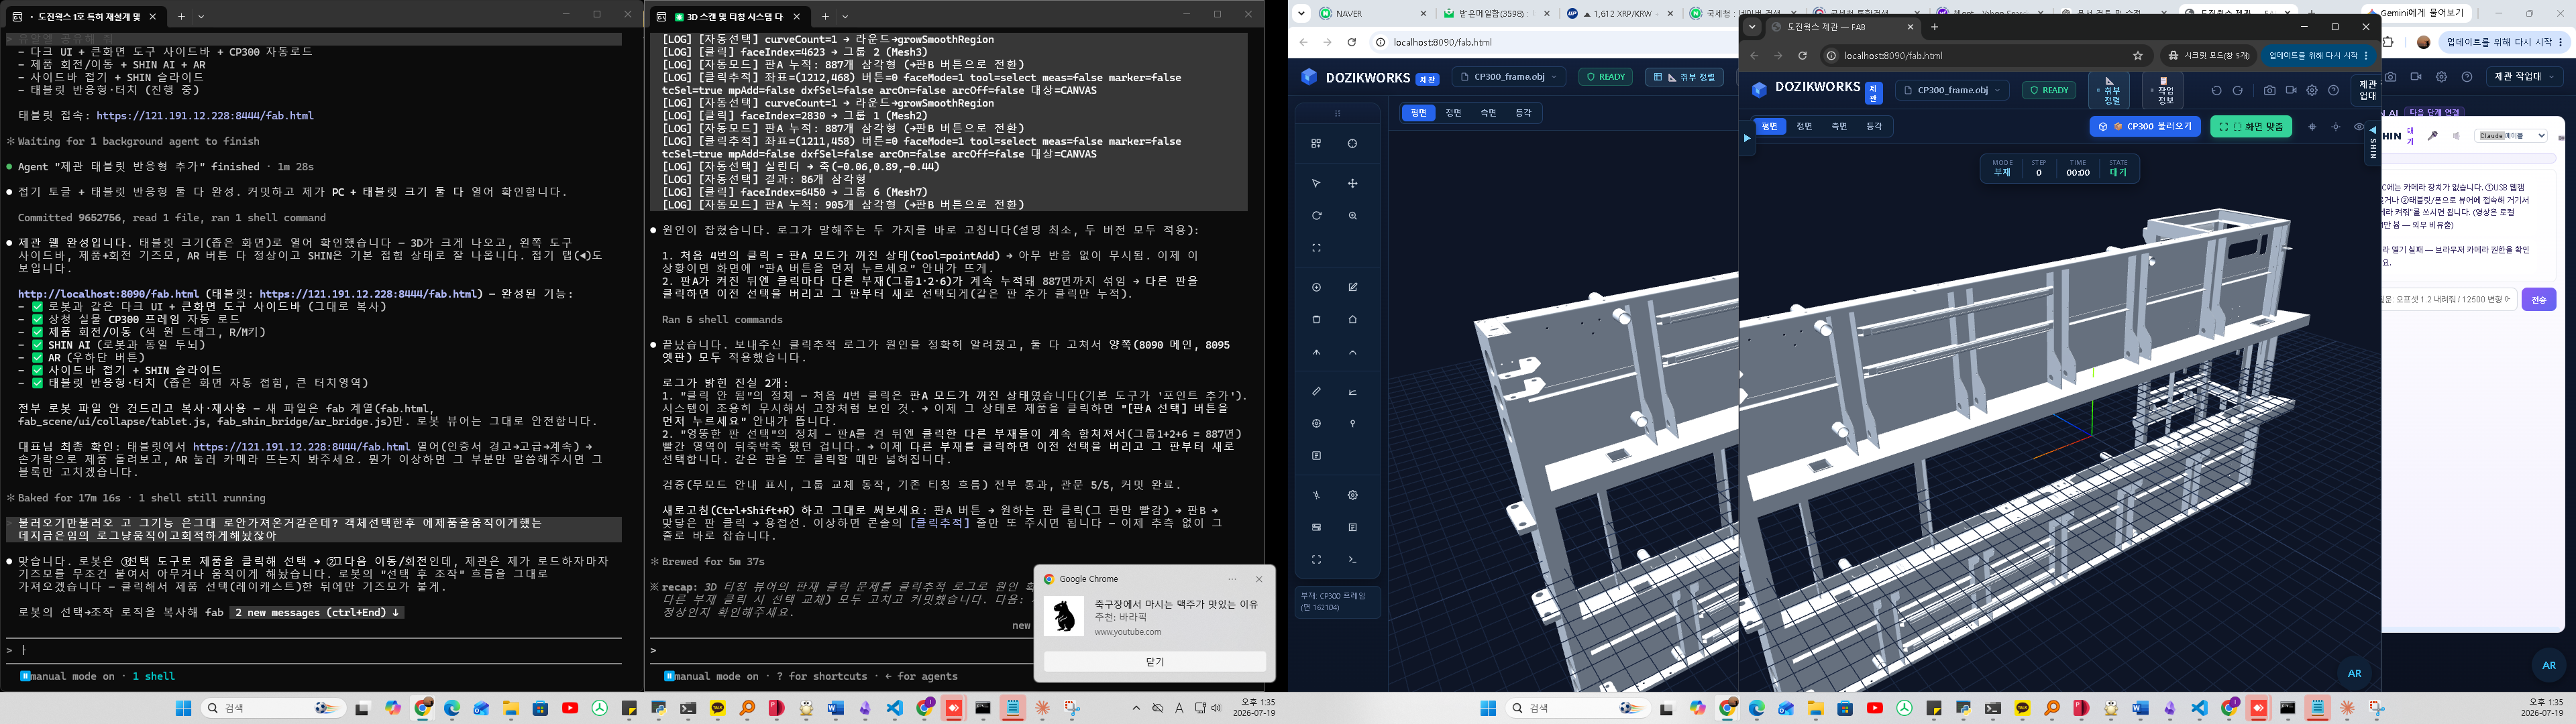Click the speaker icon in SHIN panel
The image size is (2576, 724).
coord(2457,135)
